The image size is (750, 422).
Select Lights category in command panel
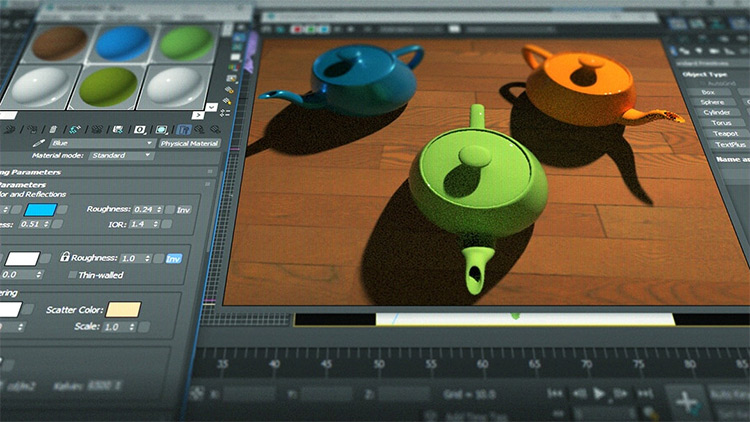(700, 50)
